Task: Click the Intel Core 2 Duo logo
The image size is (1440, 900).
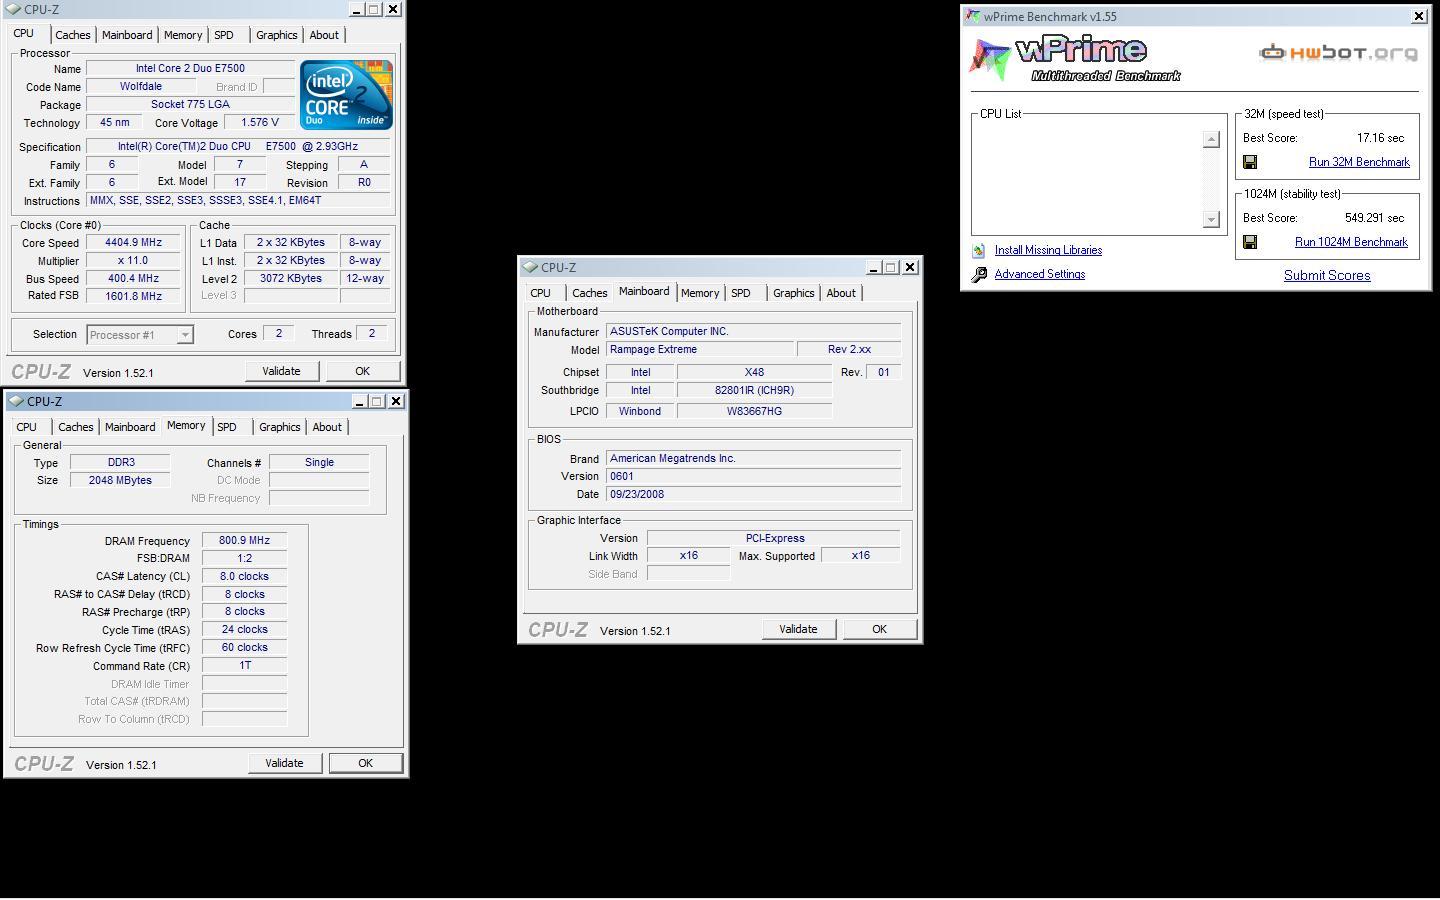Action: point(346,95)
